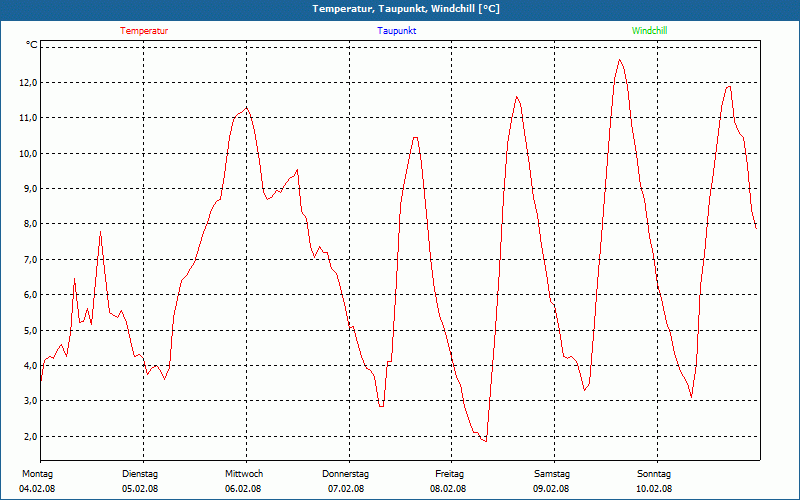
Task: Click the red Temperatur legend label
Action: [x=144, y=31]
